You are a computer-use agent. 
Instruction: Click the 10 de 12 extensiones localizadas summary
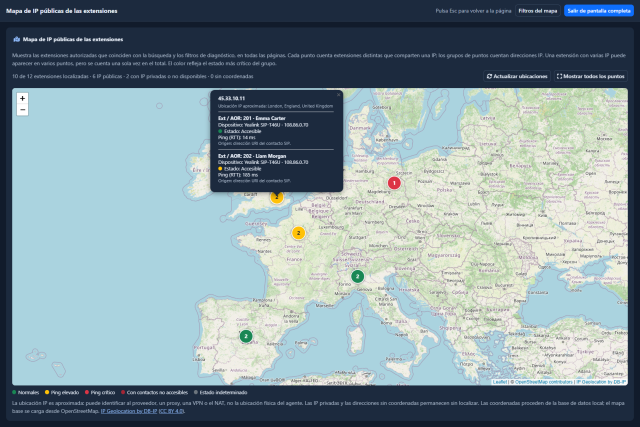coord(133,76)
